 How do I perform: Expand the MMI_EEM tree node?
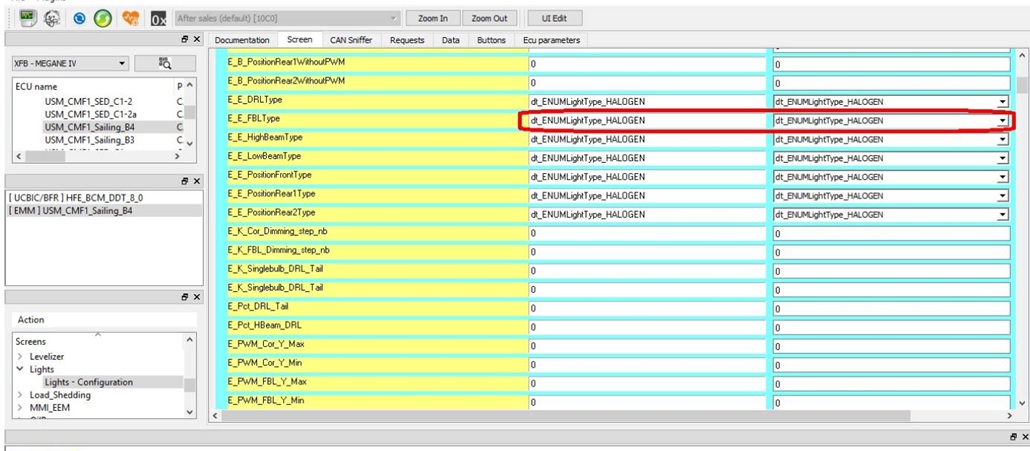tap(20, 408)
